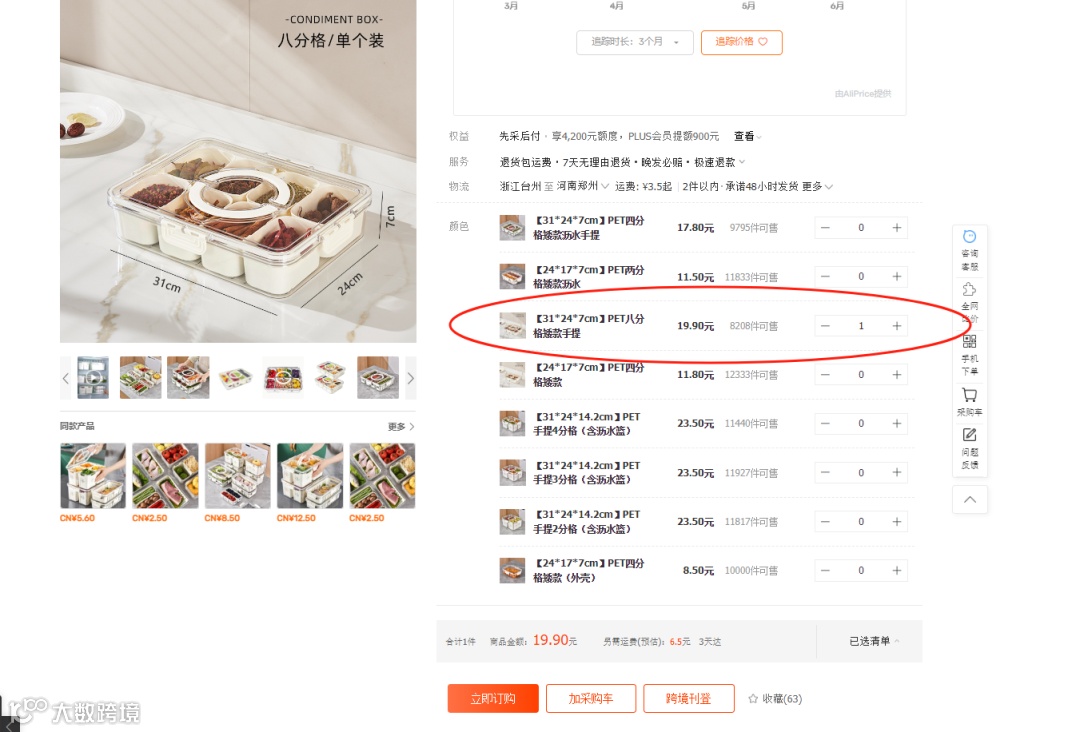Show next thumbnails with right arrow
This screenshot has width=1080, height=732.
click(x=411, y=378)
